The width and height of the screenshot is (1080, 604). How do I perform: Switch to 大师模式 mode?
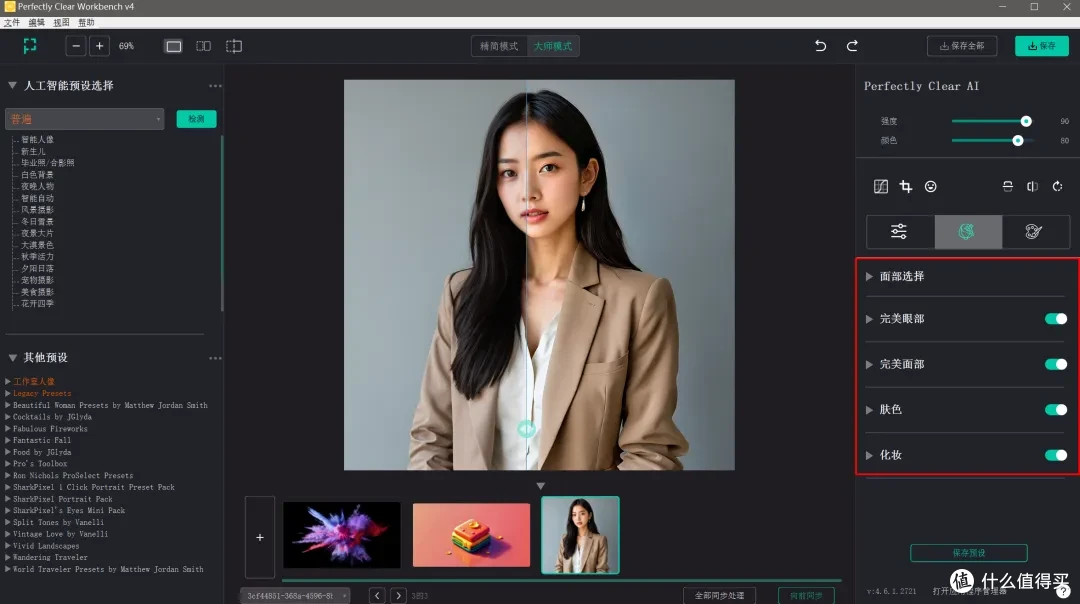click(x=553, y=46)
